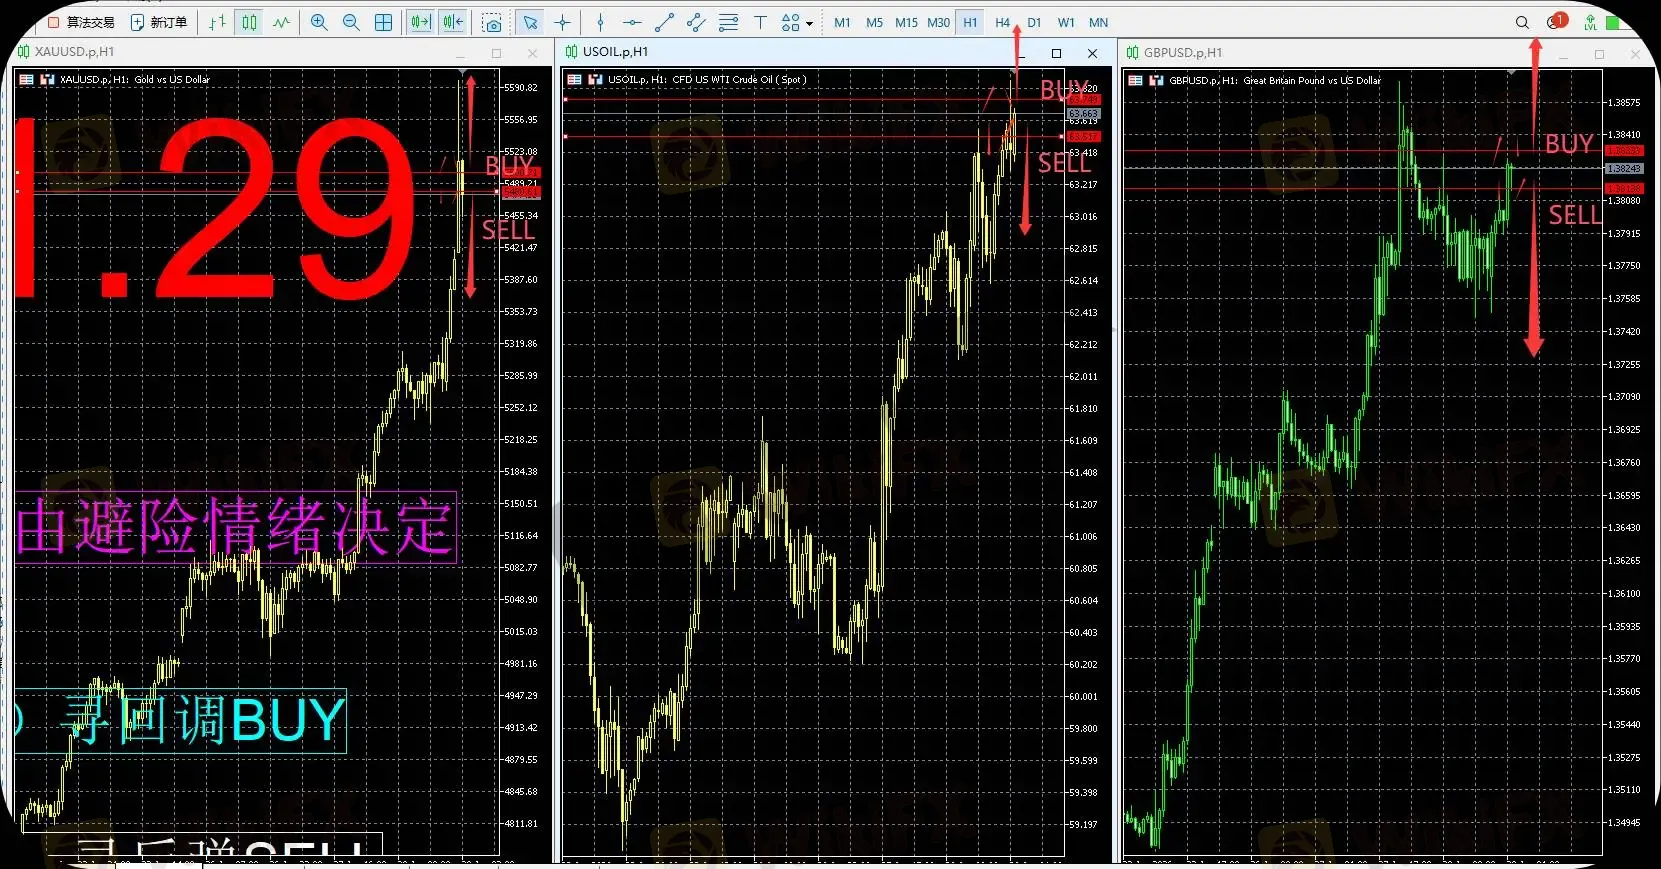Viewport: 1661px width, 869px height.
Task: Activate the USOIL.p,H1 chart window title
Action: [x=615, y=51]
